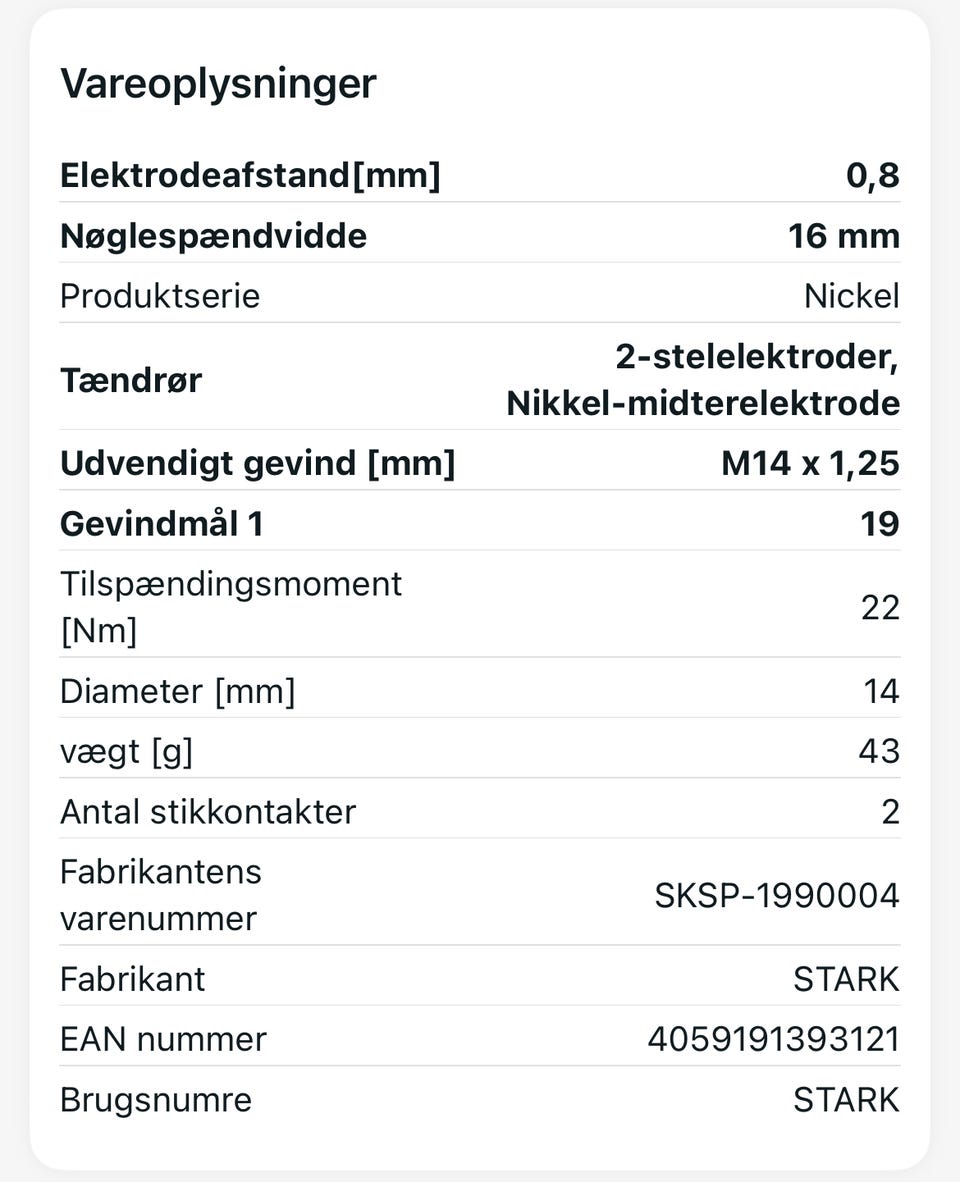
Task: Select the Gevindmål 1 label
Action: (161, 524)
